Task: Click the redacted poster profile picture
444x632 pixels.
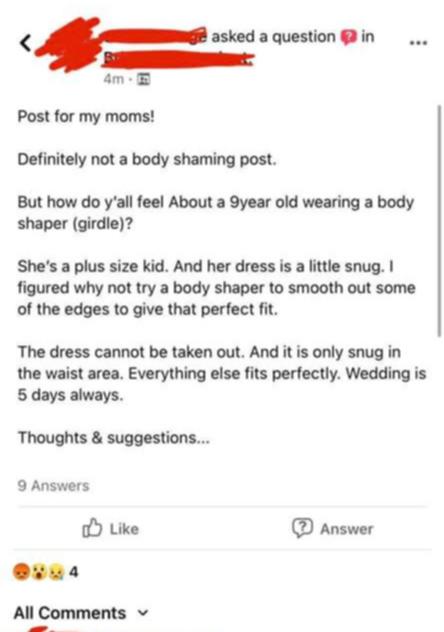Action: pos(68,44)
